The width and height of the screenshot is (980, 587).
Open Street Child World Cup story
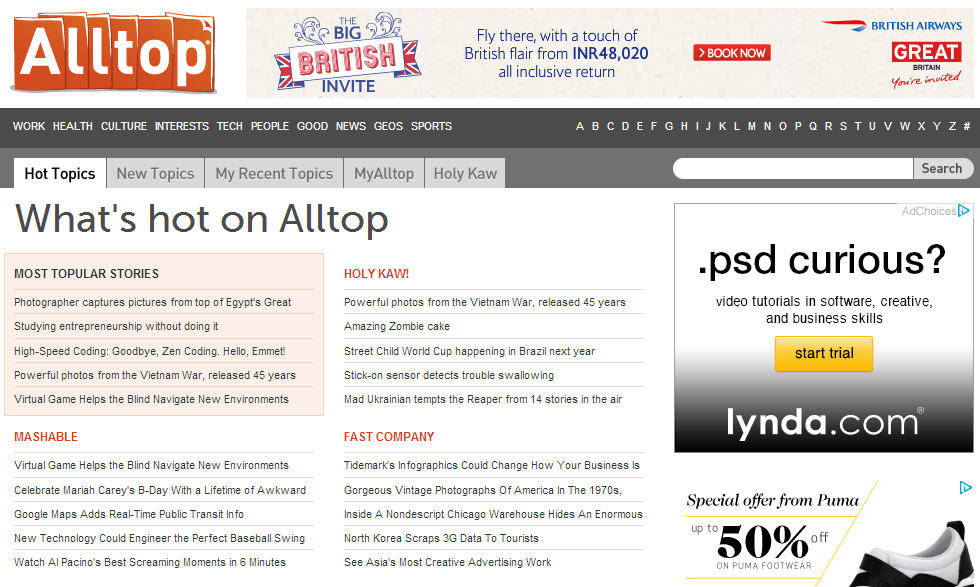point(469,351)
